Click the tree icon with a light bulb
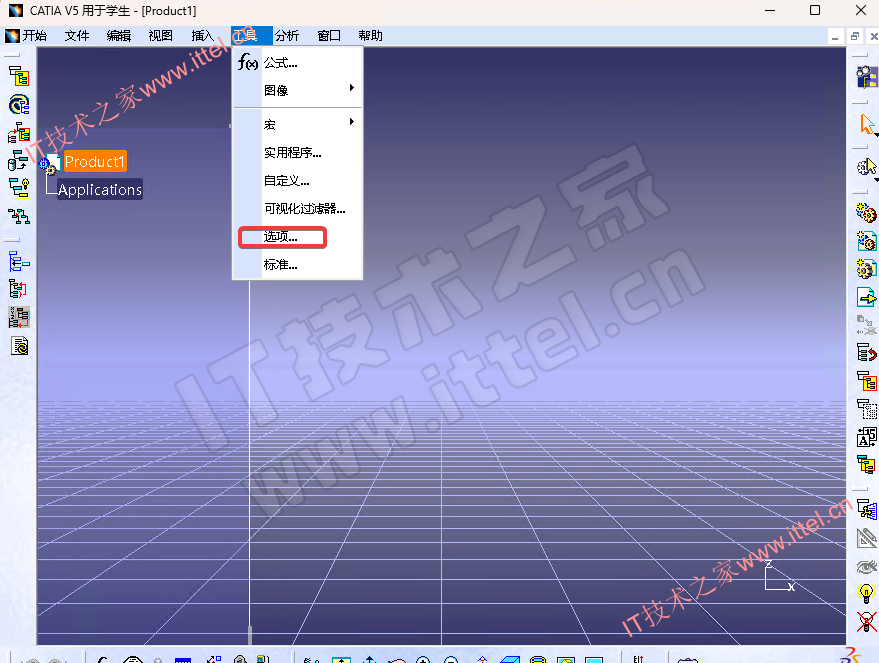Screen dimensions: 879x663 click(x=19, y=188)
